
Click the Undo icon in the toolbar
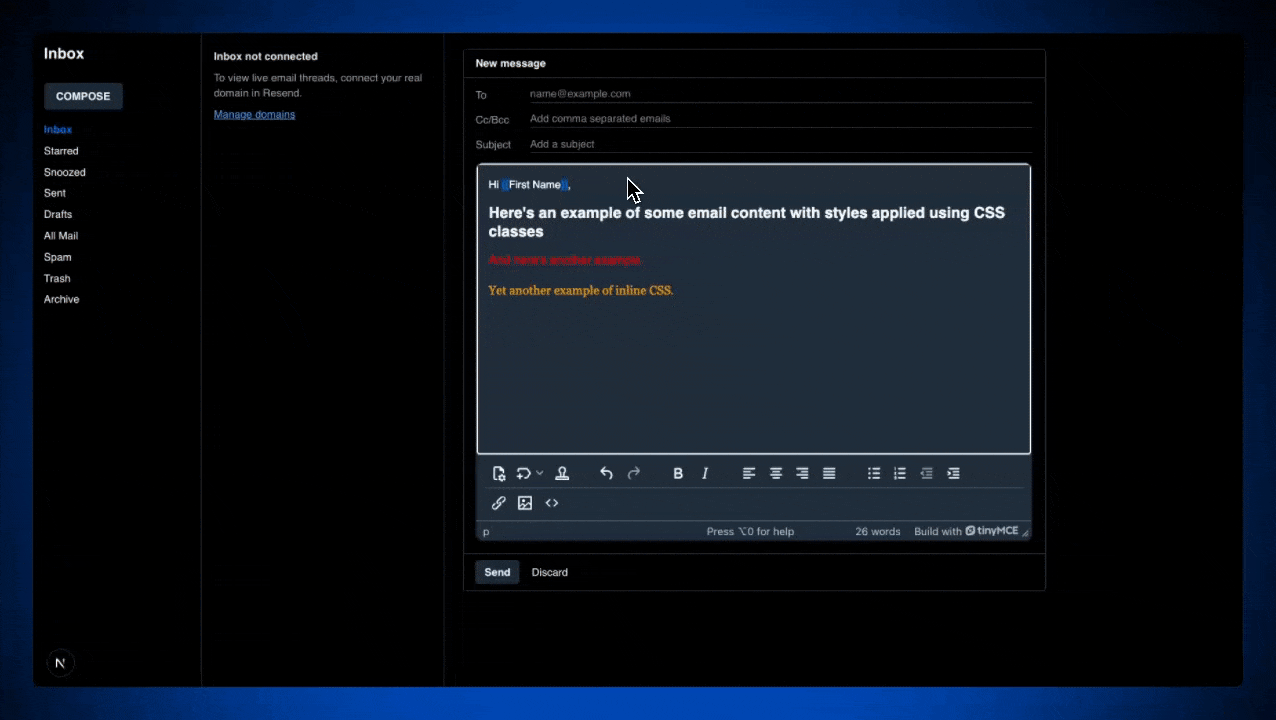(606, 473)
